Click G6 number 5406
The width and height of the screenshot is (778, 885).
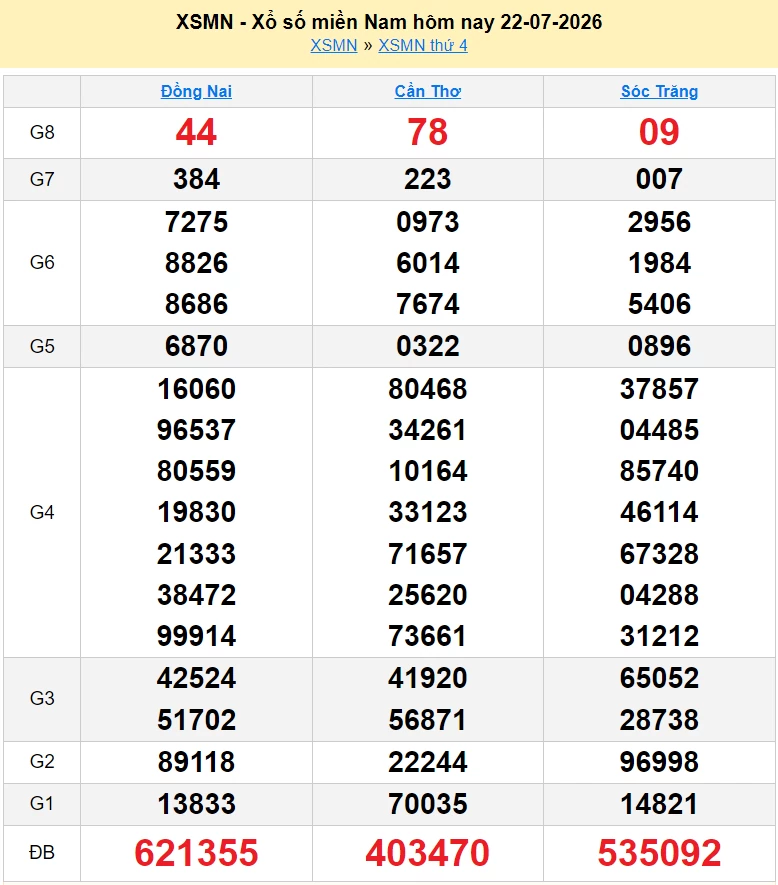pos(659,304)
